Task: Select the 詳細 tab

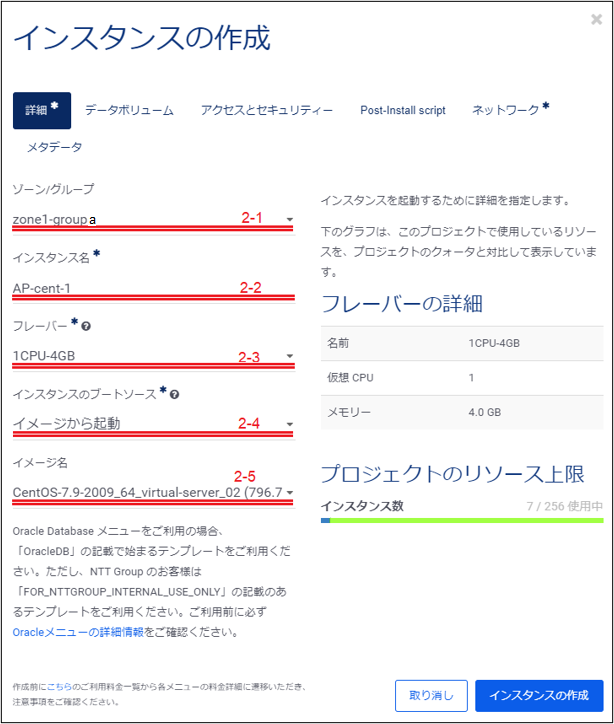Action: [41, 110]
